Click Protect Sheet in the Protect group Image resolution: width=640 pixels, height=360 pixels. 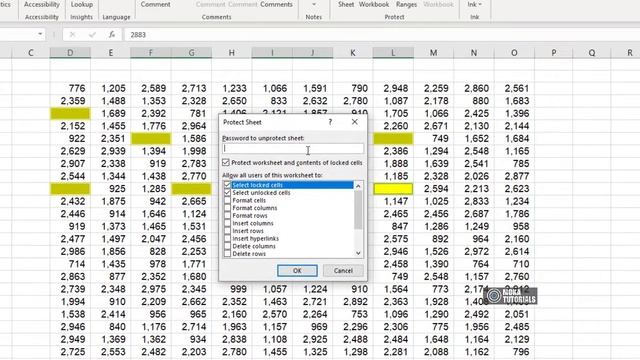tap(346, 4)
